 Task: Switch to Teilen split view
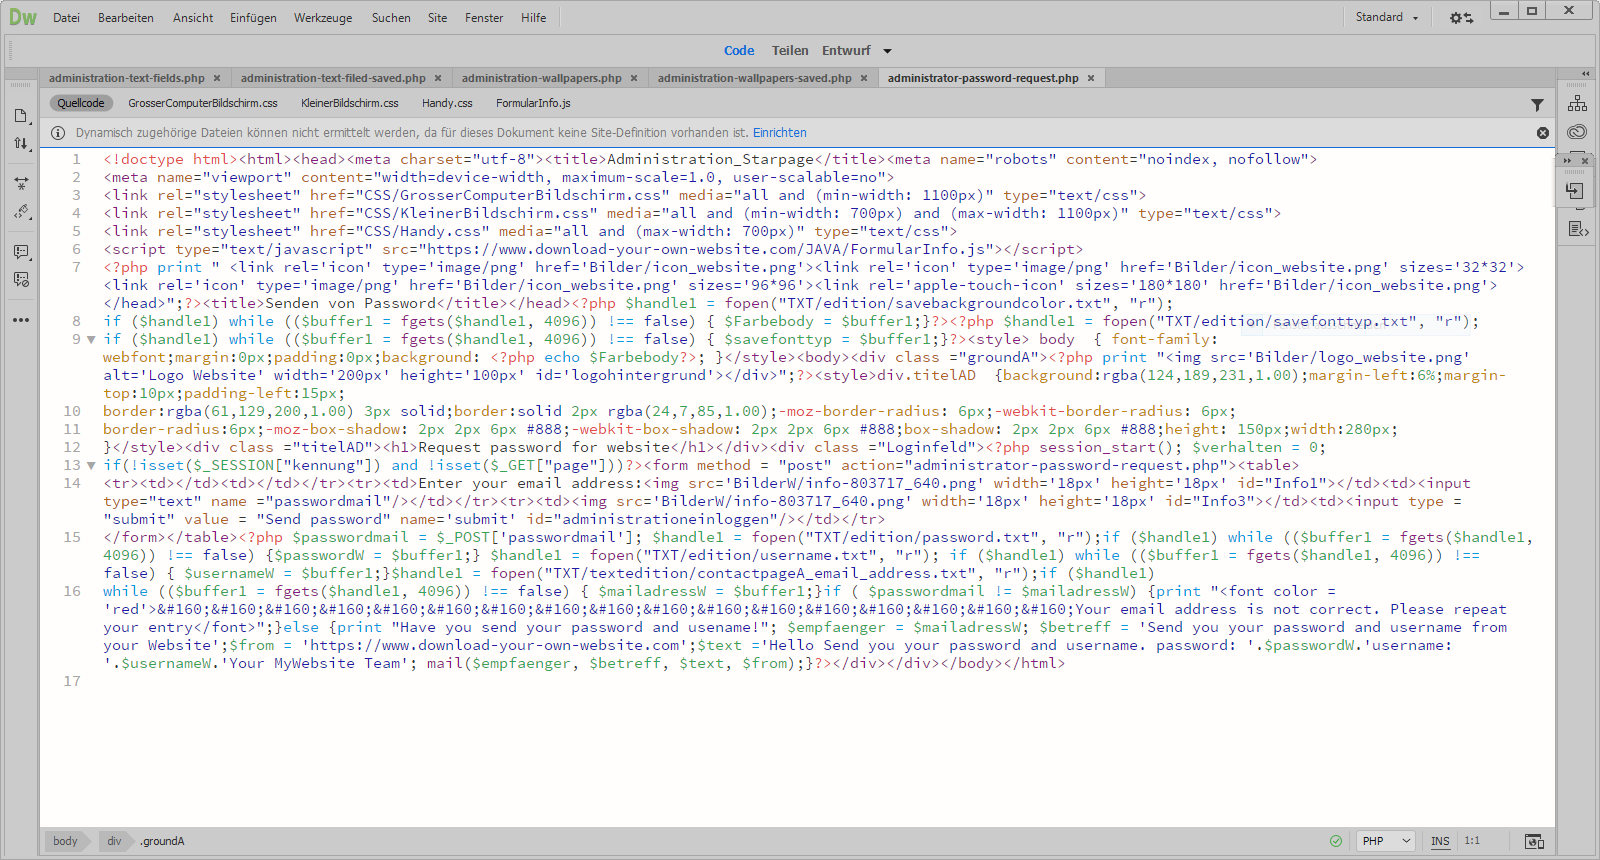click(790, 51)
